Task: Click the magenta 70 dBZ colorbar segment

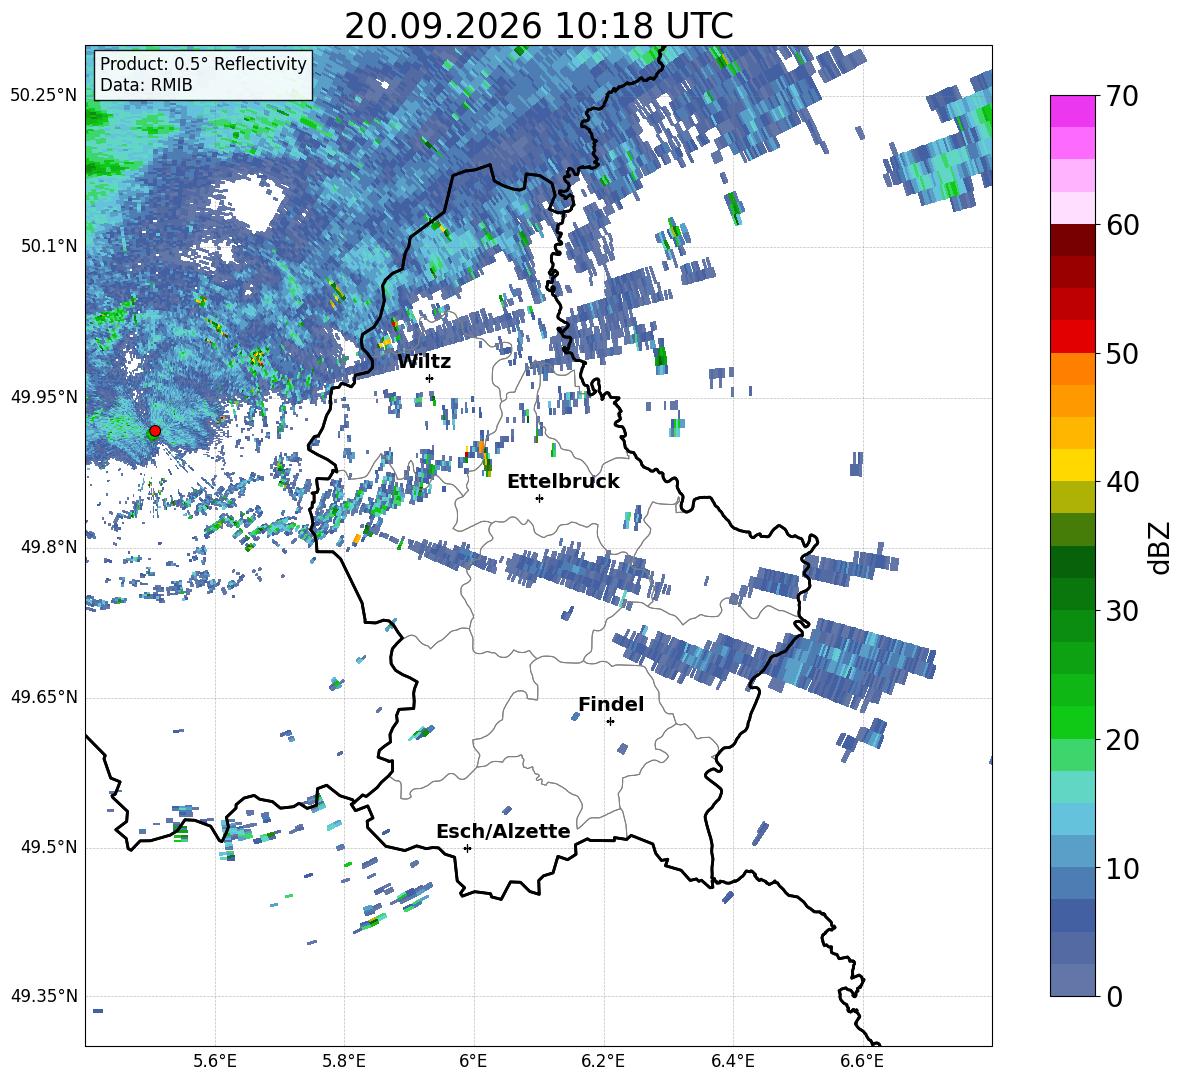Action: point(1072,111)
